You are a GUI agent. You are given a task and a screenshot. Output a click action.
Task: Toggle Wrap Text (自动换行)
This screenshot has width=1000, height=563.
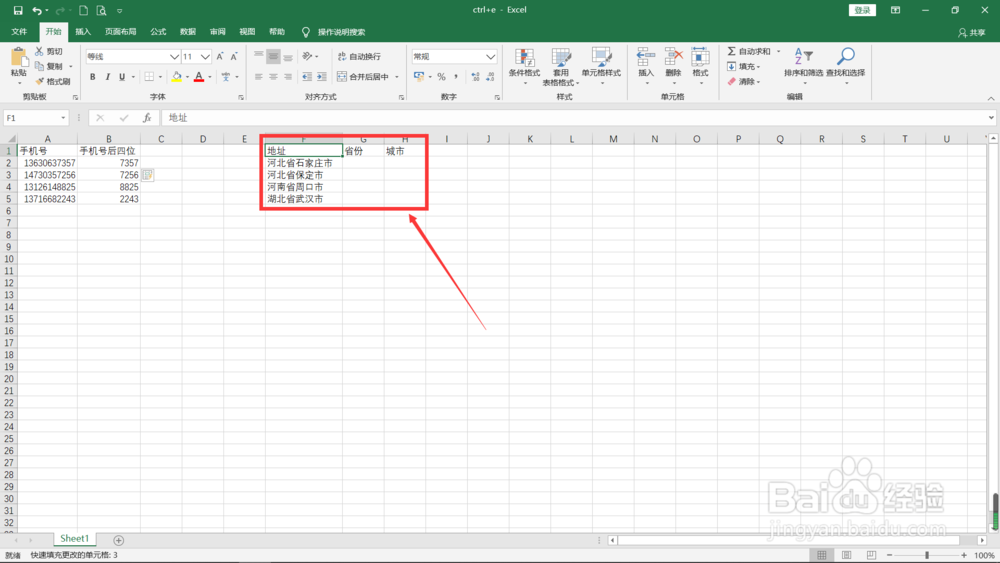[359, 57]
